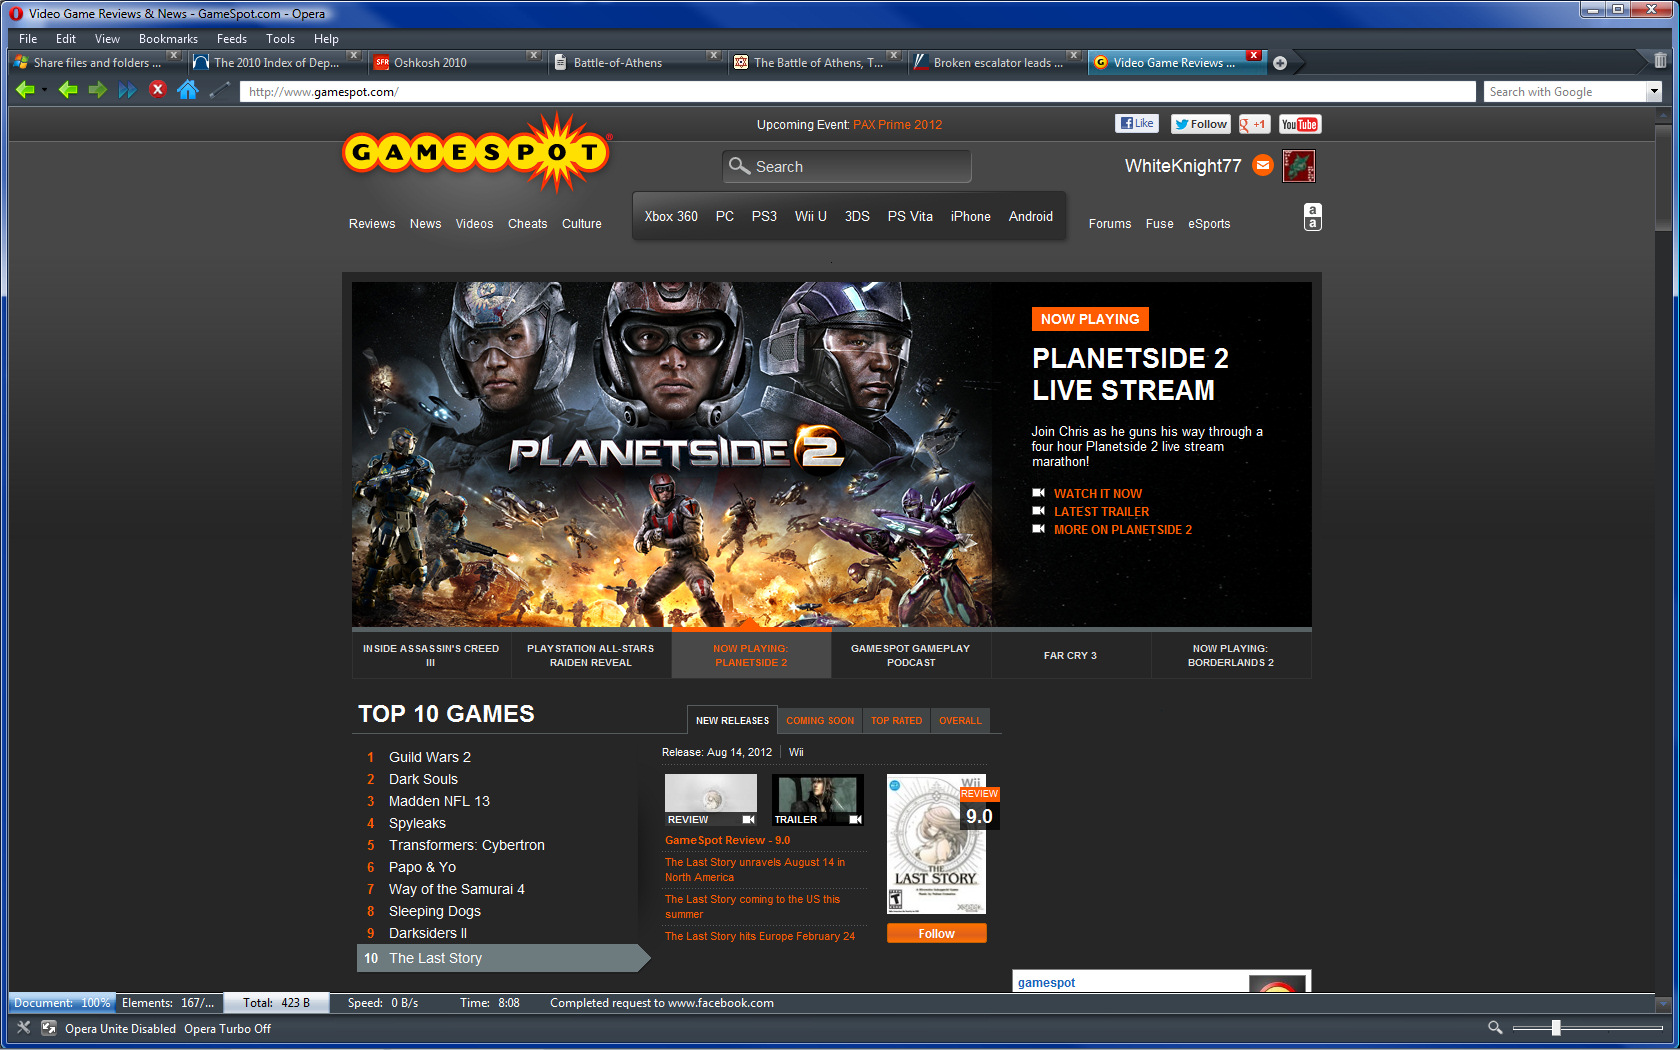Click the panel toggle icon in status bar
Screen dimensions: 1680x1050
tap(23, 1027)
